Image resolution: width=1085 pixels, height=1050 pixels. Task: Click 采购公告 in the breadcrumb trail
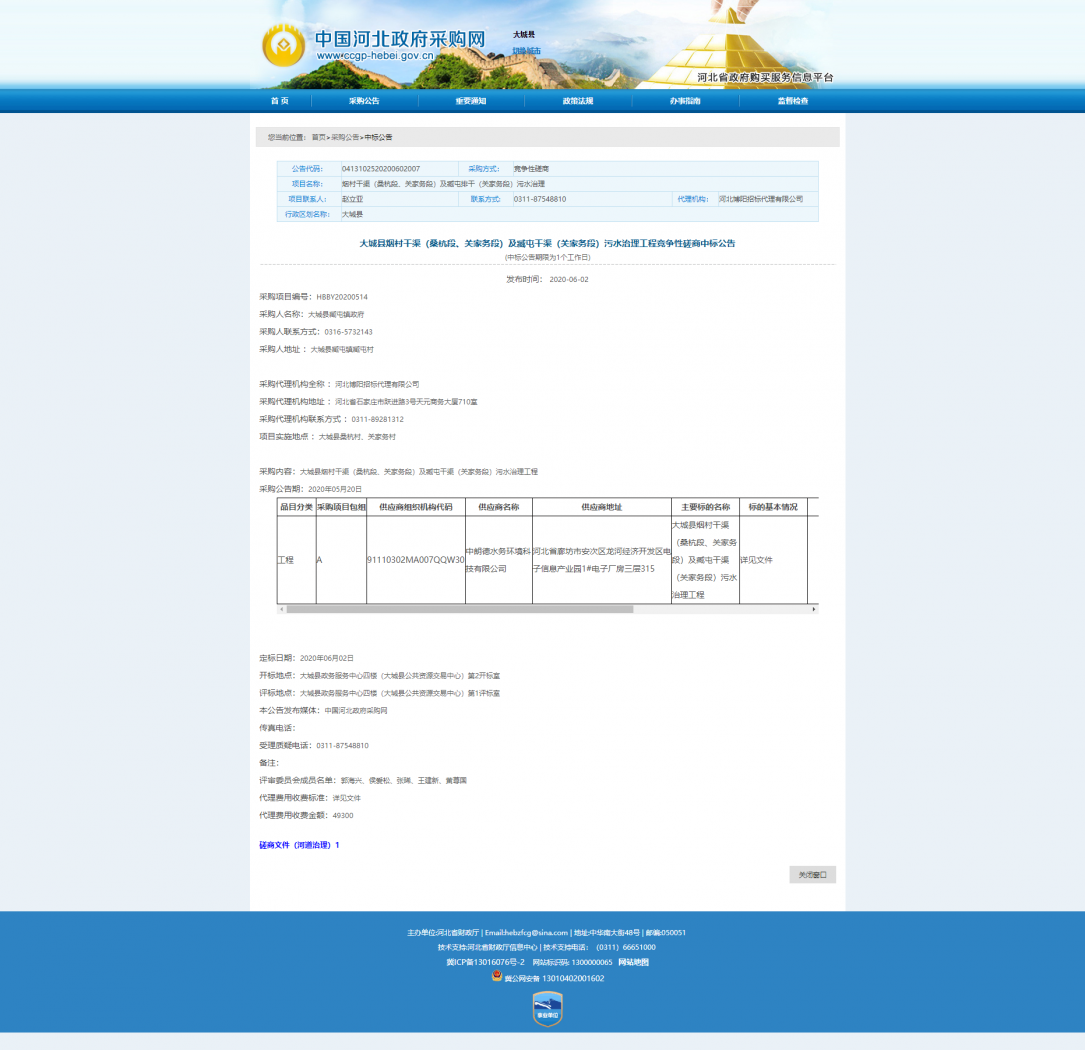[345, 137]
